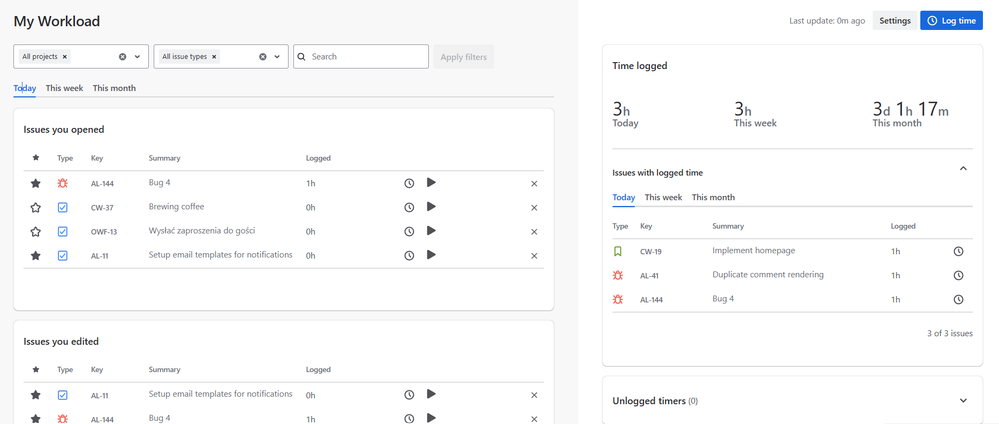The width and height of the screenshot is (999, 424).
Task: Open Bug 4 summary in Issues you opened
Action: pyautogui.click(x=159, y=182)
